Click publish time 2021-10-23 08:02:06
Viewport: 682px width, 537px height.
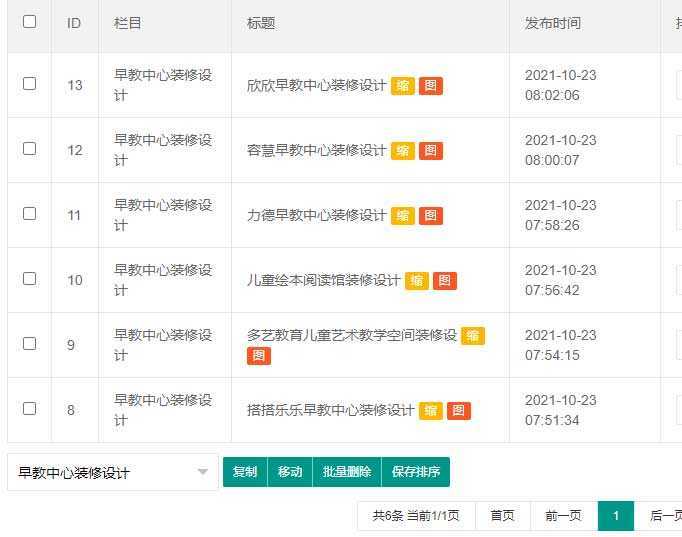560,85
